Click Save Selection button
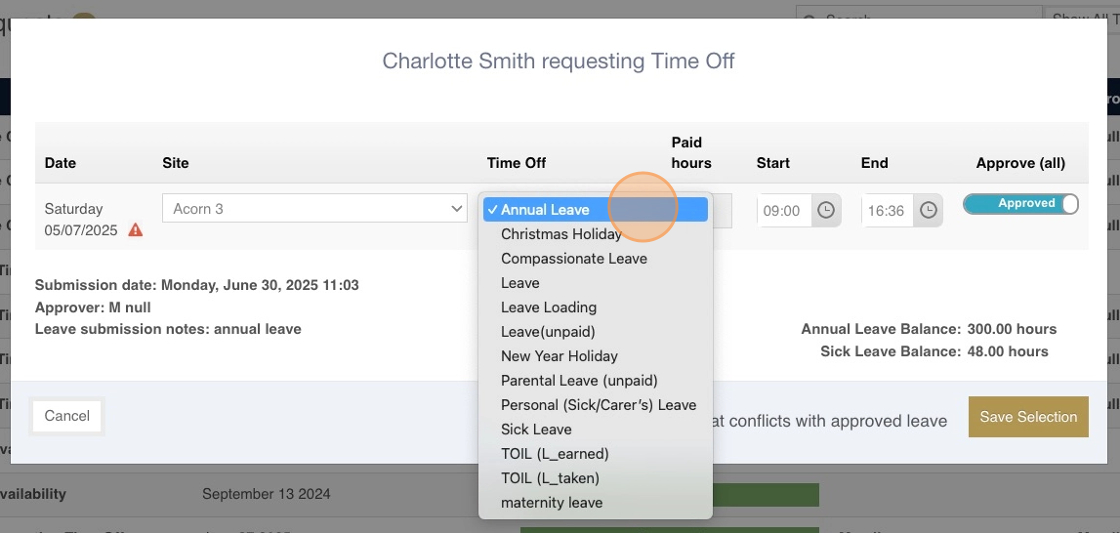This screenshot has width=1120, height=533. pyautogui.click(x=1028, y=417)
